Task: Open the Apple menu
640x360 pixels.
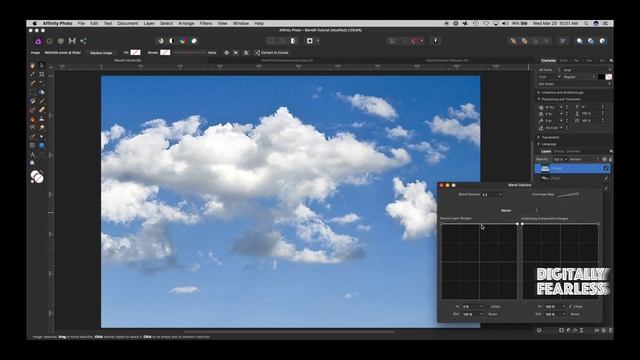Action: pyautogui.click(x=35, y=24)
